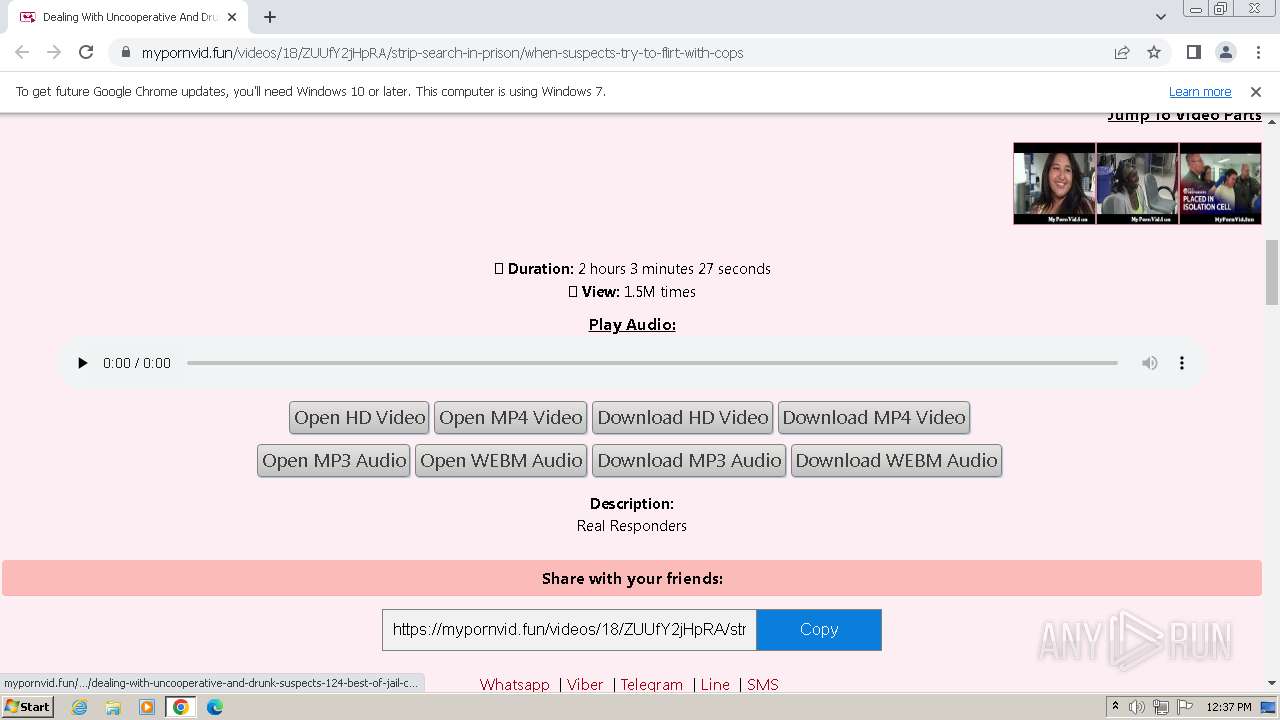This screenshot has height=720, width=1280.
Task: Click the Jump To Video Parts heading
Action: click(x=1184, y=116)
